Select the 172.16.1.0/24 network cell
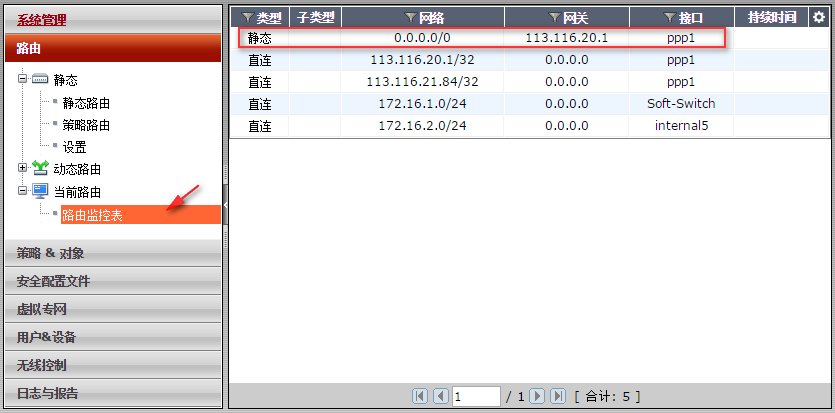The image size is (835, 413). (422, 104)
